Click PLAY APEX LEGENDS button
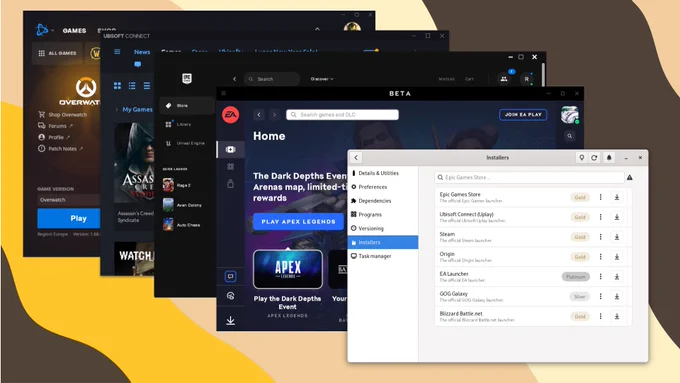The image size is (680, 383). [298, 222]
